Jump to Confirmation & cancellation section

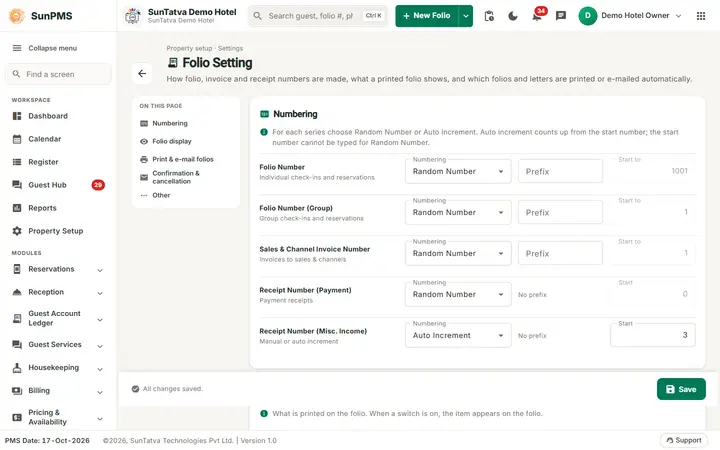pos(176,177)
